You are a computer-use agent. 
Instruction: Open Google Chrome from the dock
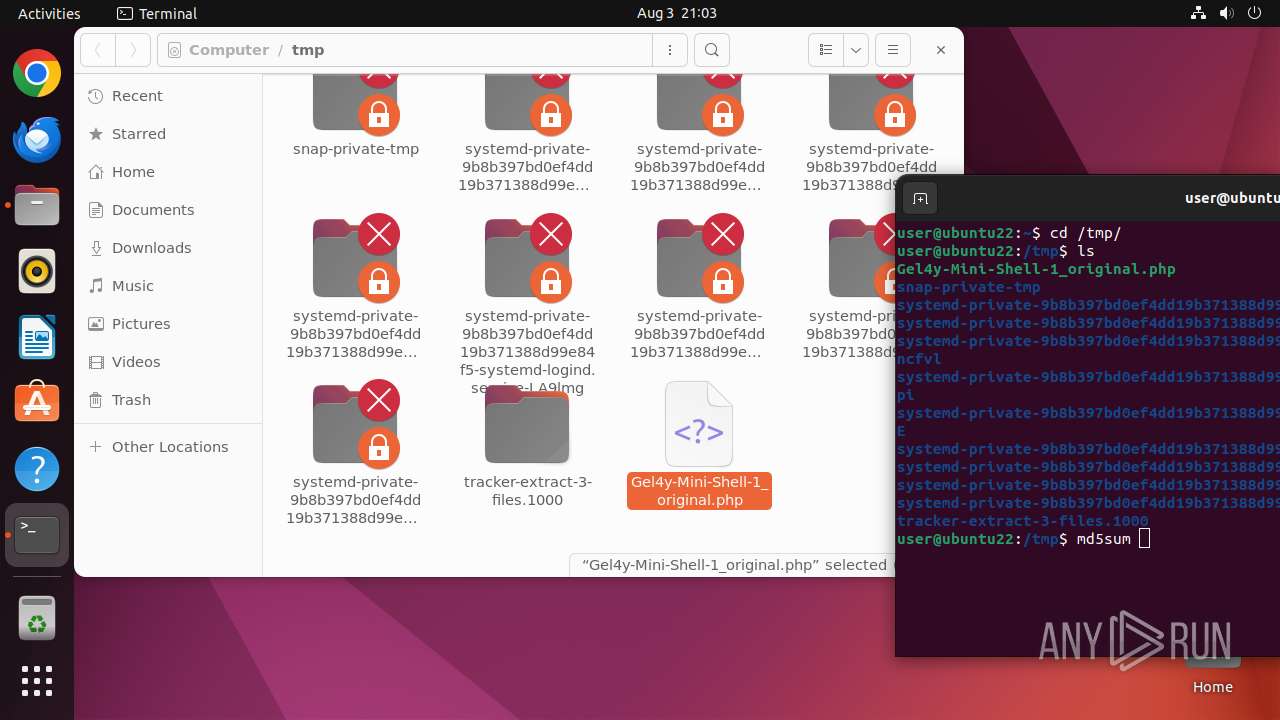point(37,74)
